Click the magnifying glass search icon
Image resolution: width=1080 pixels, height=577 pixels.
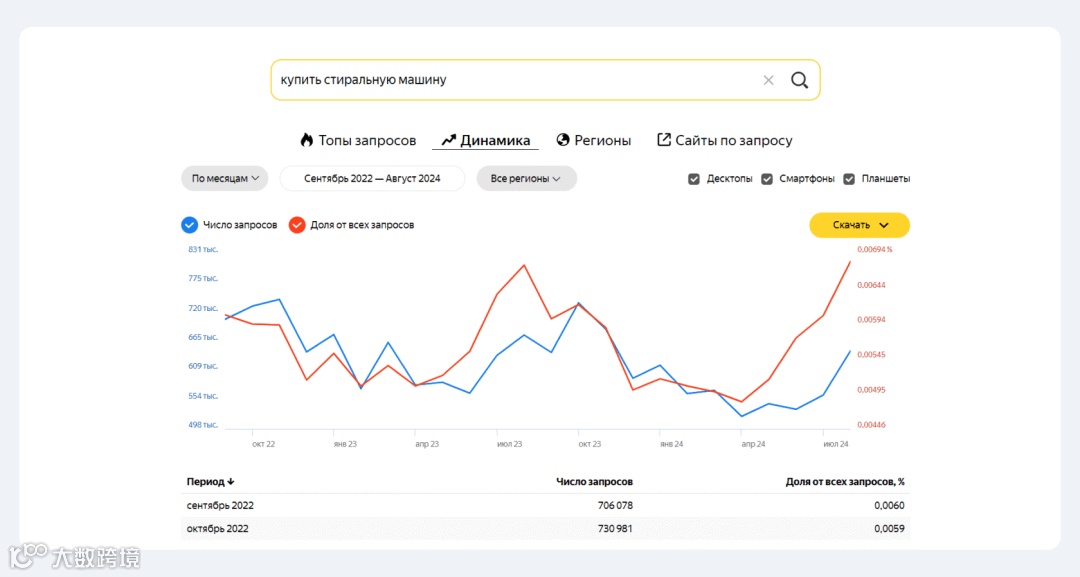coord(799,80)
